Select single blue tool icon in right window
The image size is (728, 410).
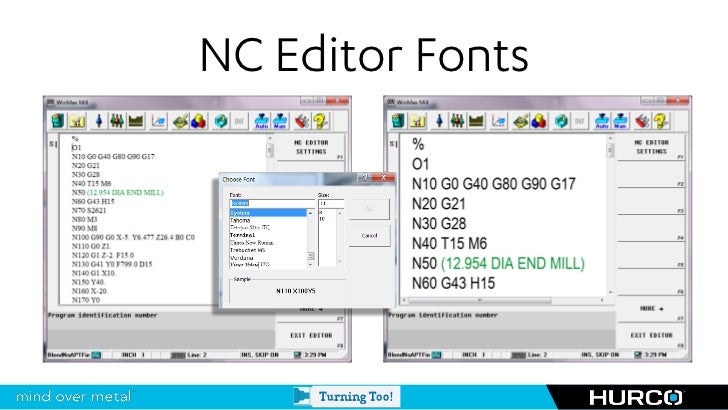click(x=439, y=121)
